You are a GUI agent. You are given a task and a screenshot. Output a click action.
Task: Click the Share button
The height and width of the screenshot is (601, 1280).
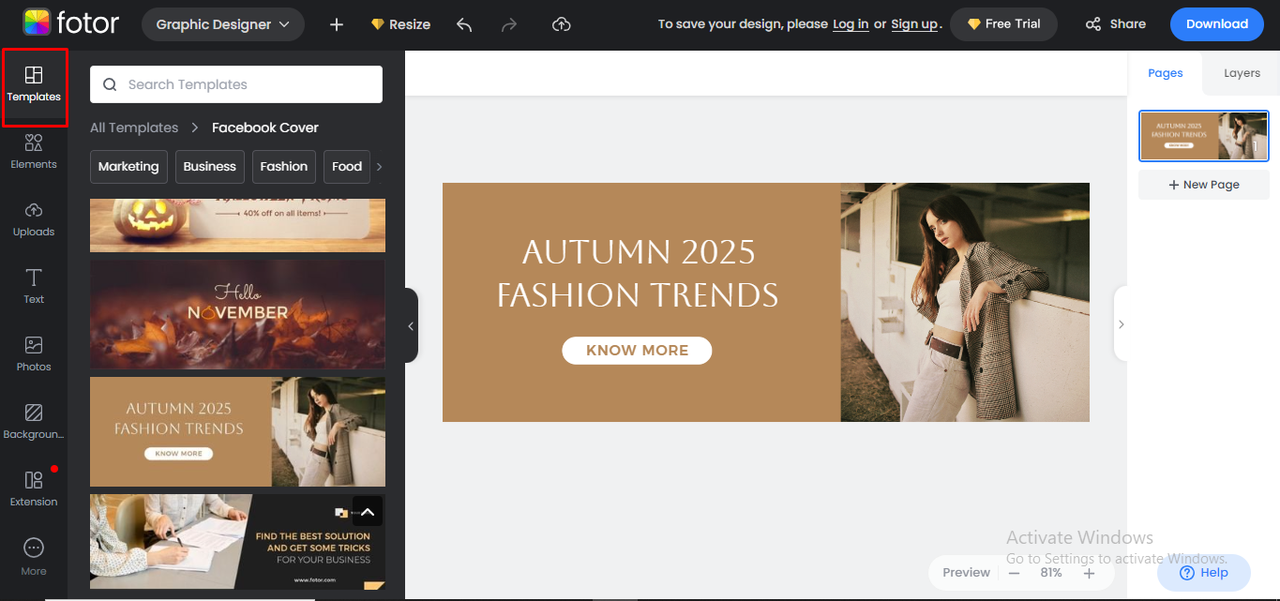[1116, 24]
